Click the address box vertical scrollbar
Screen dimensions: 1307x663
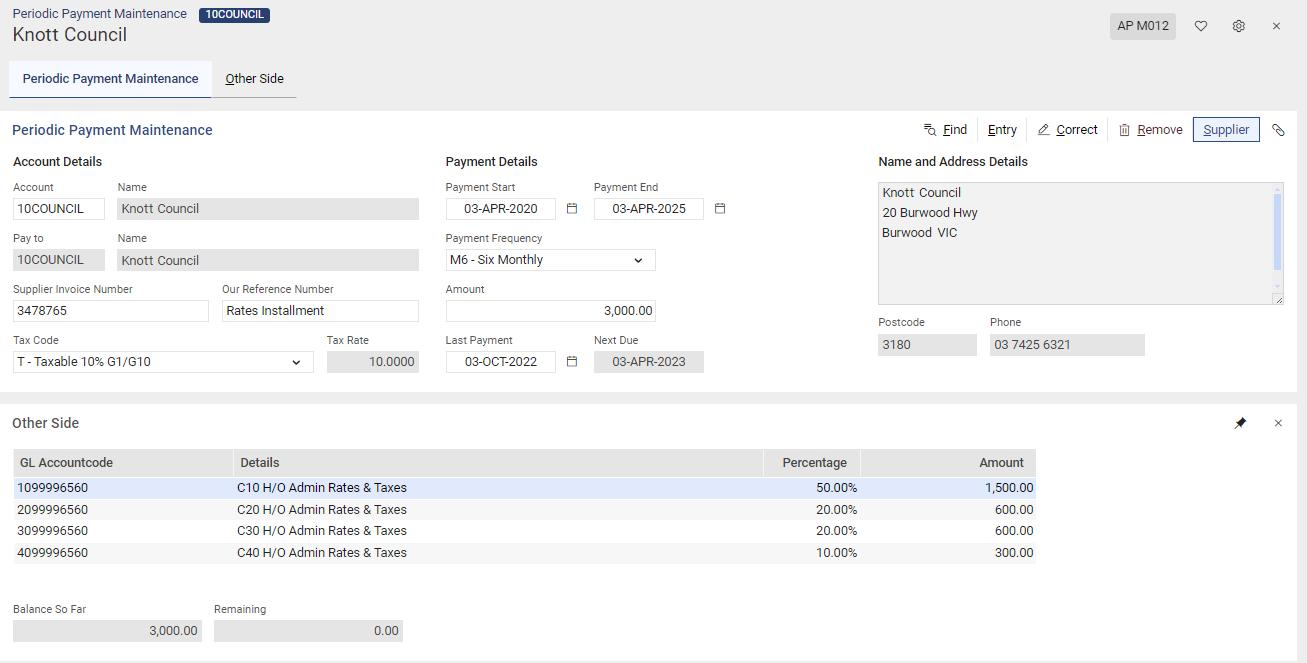[x=1277, y=232]
